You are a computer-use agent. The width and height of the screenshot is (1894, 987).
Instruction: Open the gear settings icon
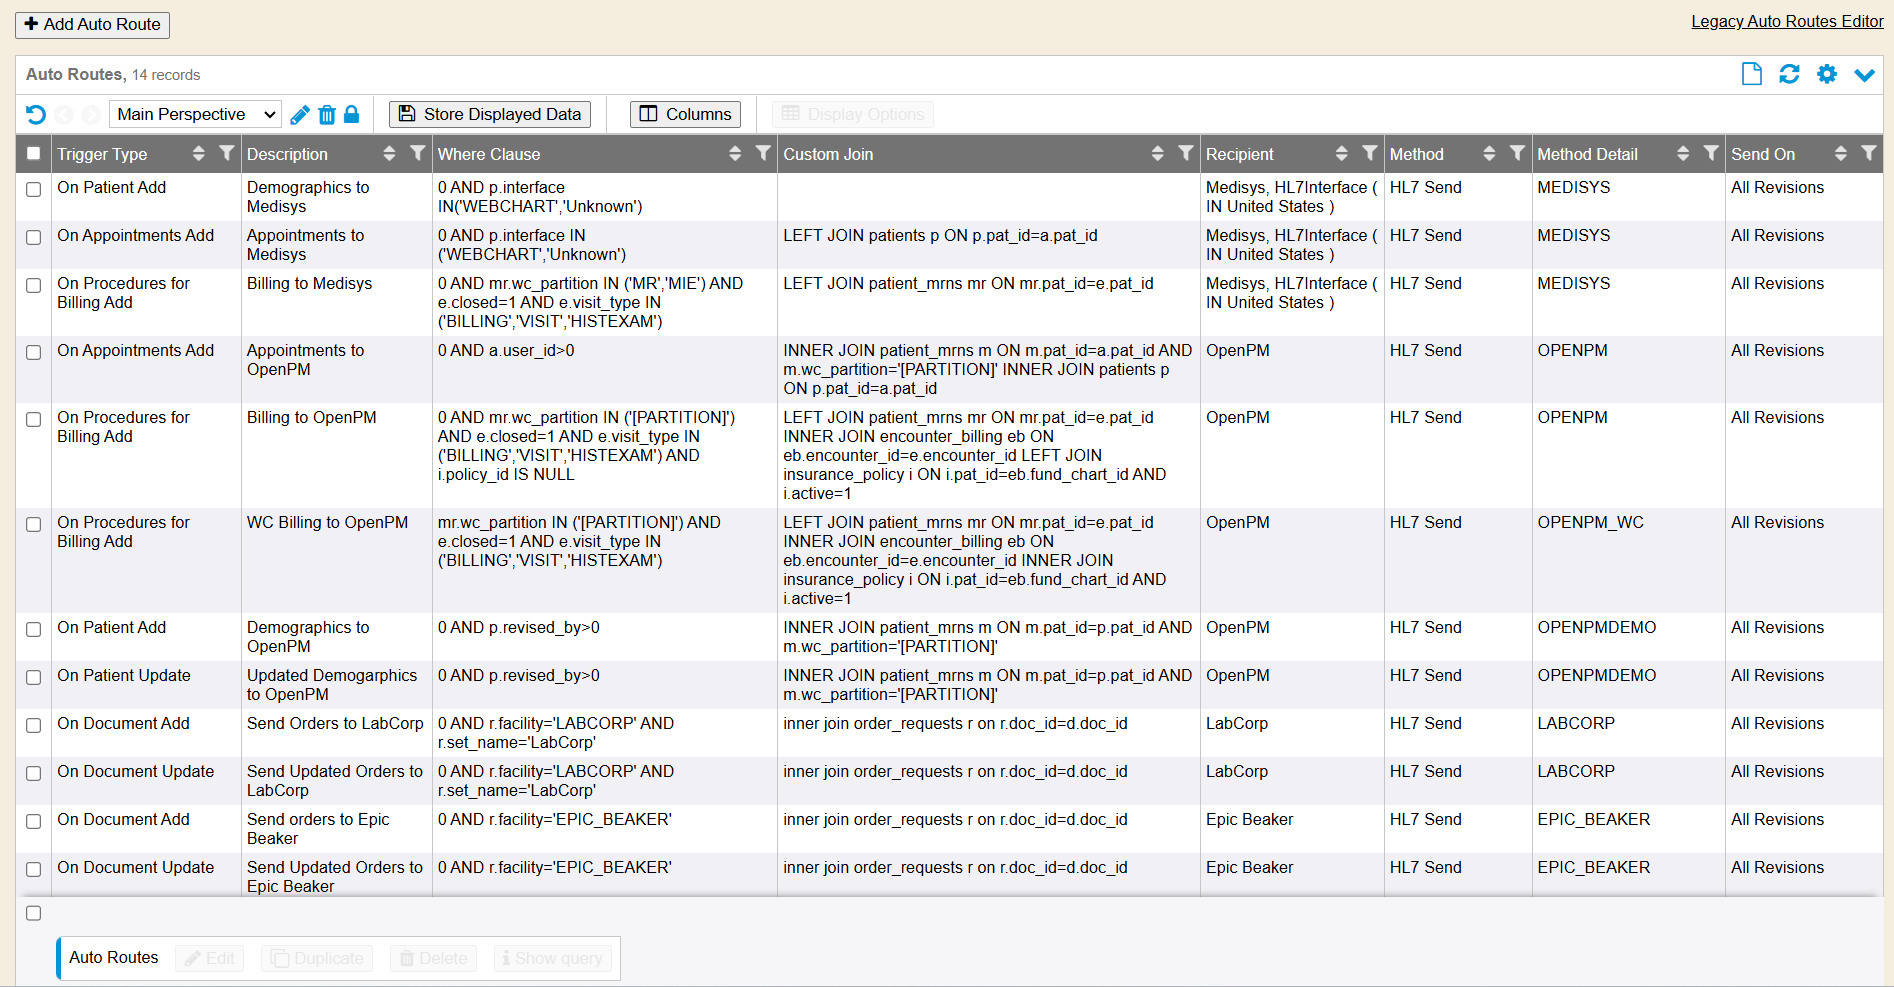[x=1827, y=74]
